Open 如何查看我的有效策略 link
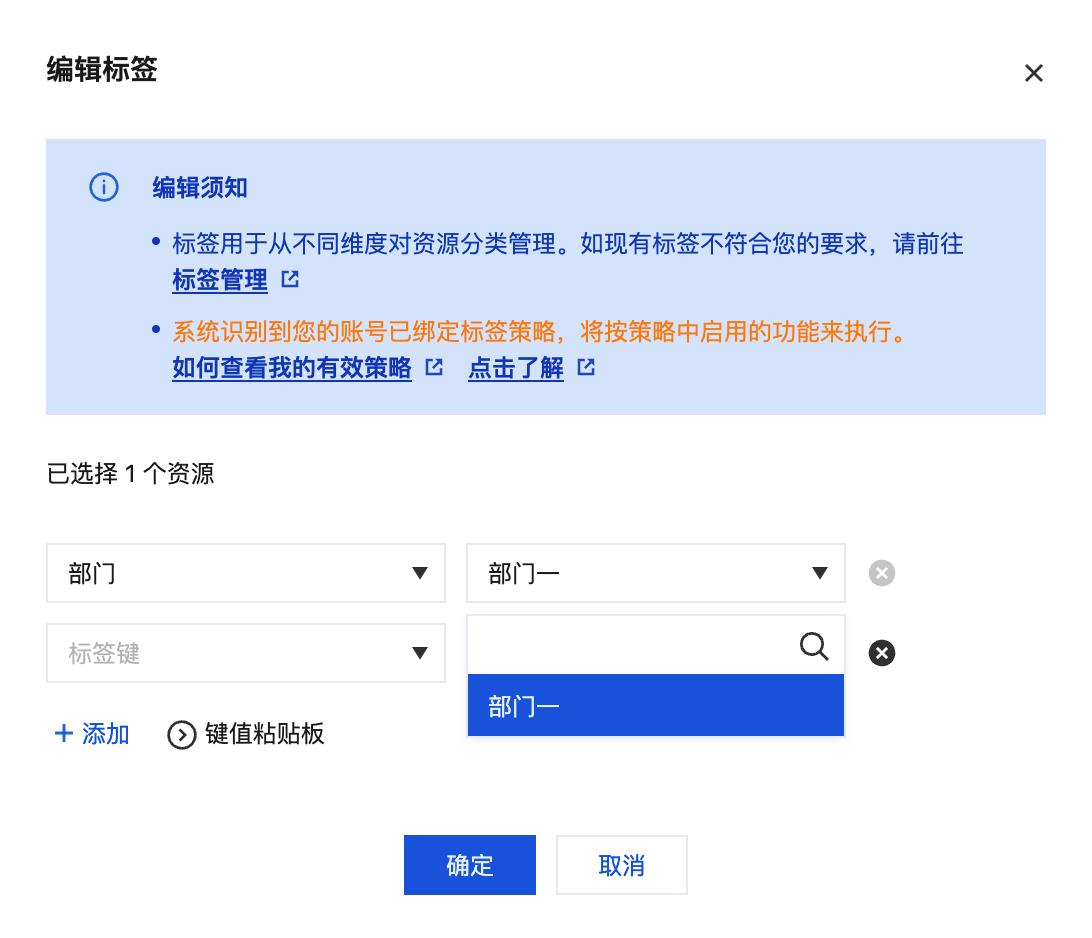Screen dimensions: 1092x938 click(x=292, y=368)
